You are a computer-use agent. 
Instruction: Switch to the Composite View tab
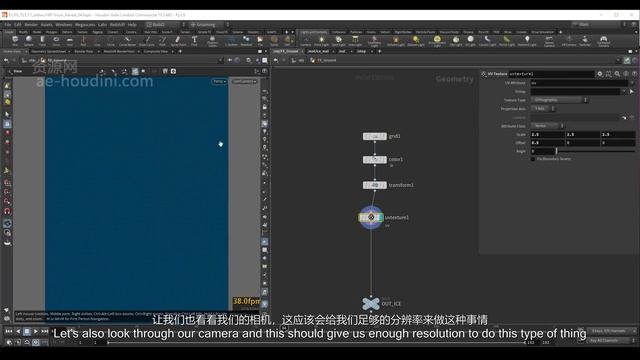156,51
